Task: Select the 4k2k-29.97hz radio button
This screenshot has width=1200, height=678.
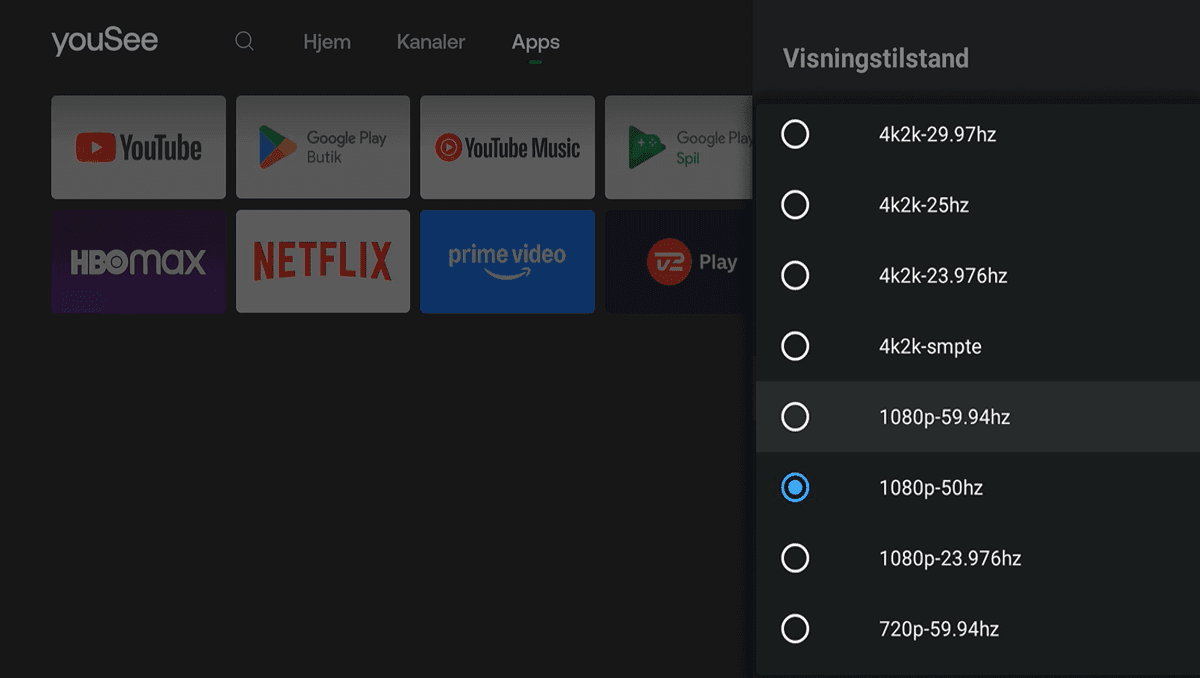Action: pos(795,134)
